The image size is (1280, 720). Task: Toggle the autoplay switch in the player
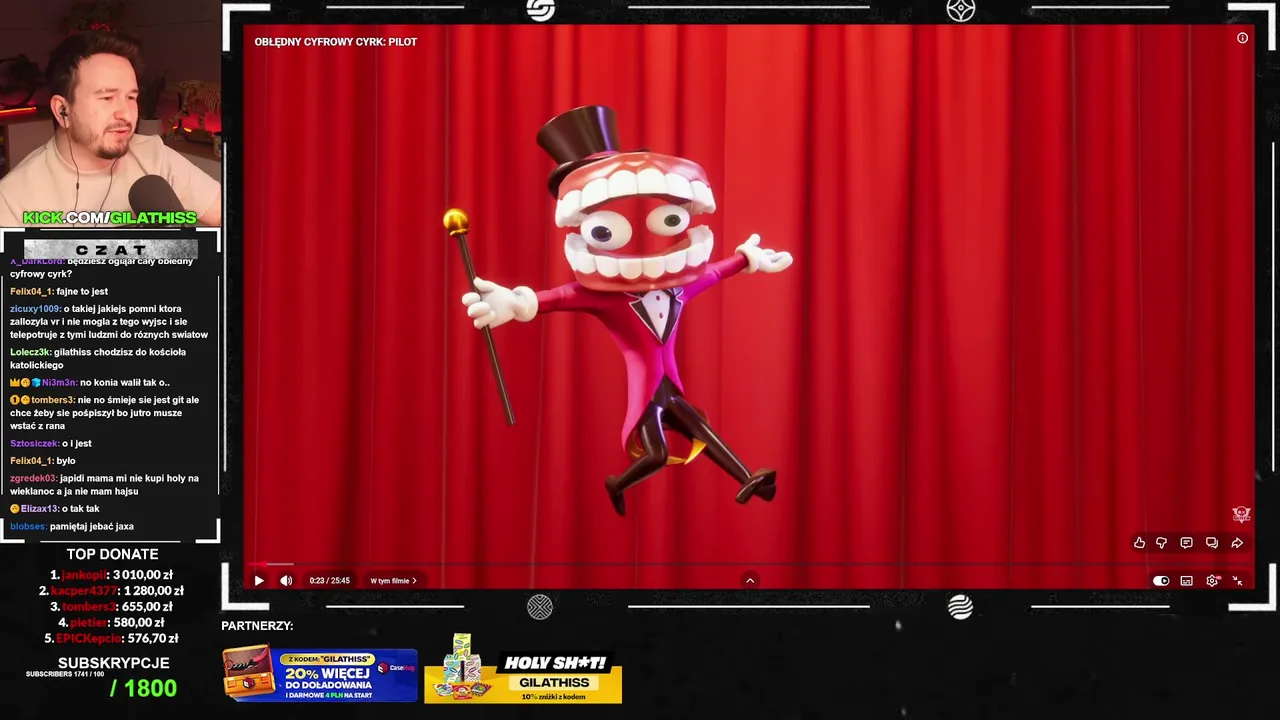pyautogui.click(x=1161, y=581)
